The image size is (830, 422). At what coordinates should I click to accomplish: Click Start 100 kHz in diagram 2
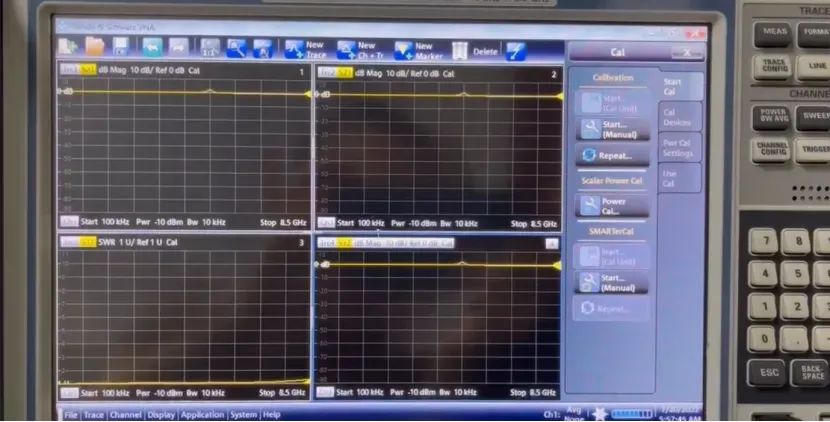tap(361, 223)
